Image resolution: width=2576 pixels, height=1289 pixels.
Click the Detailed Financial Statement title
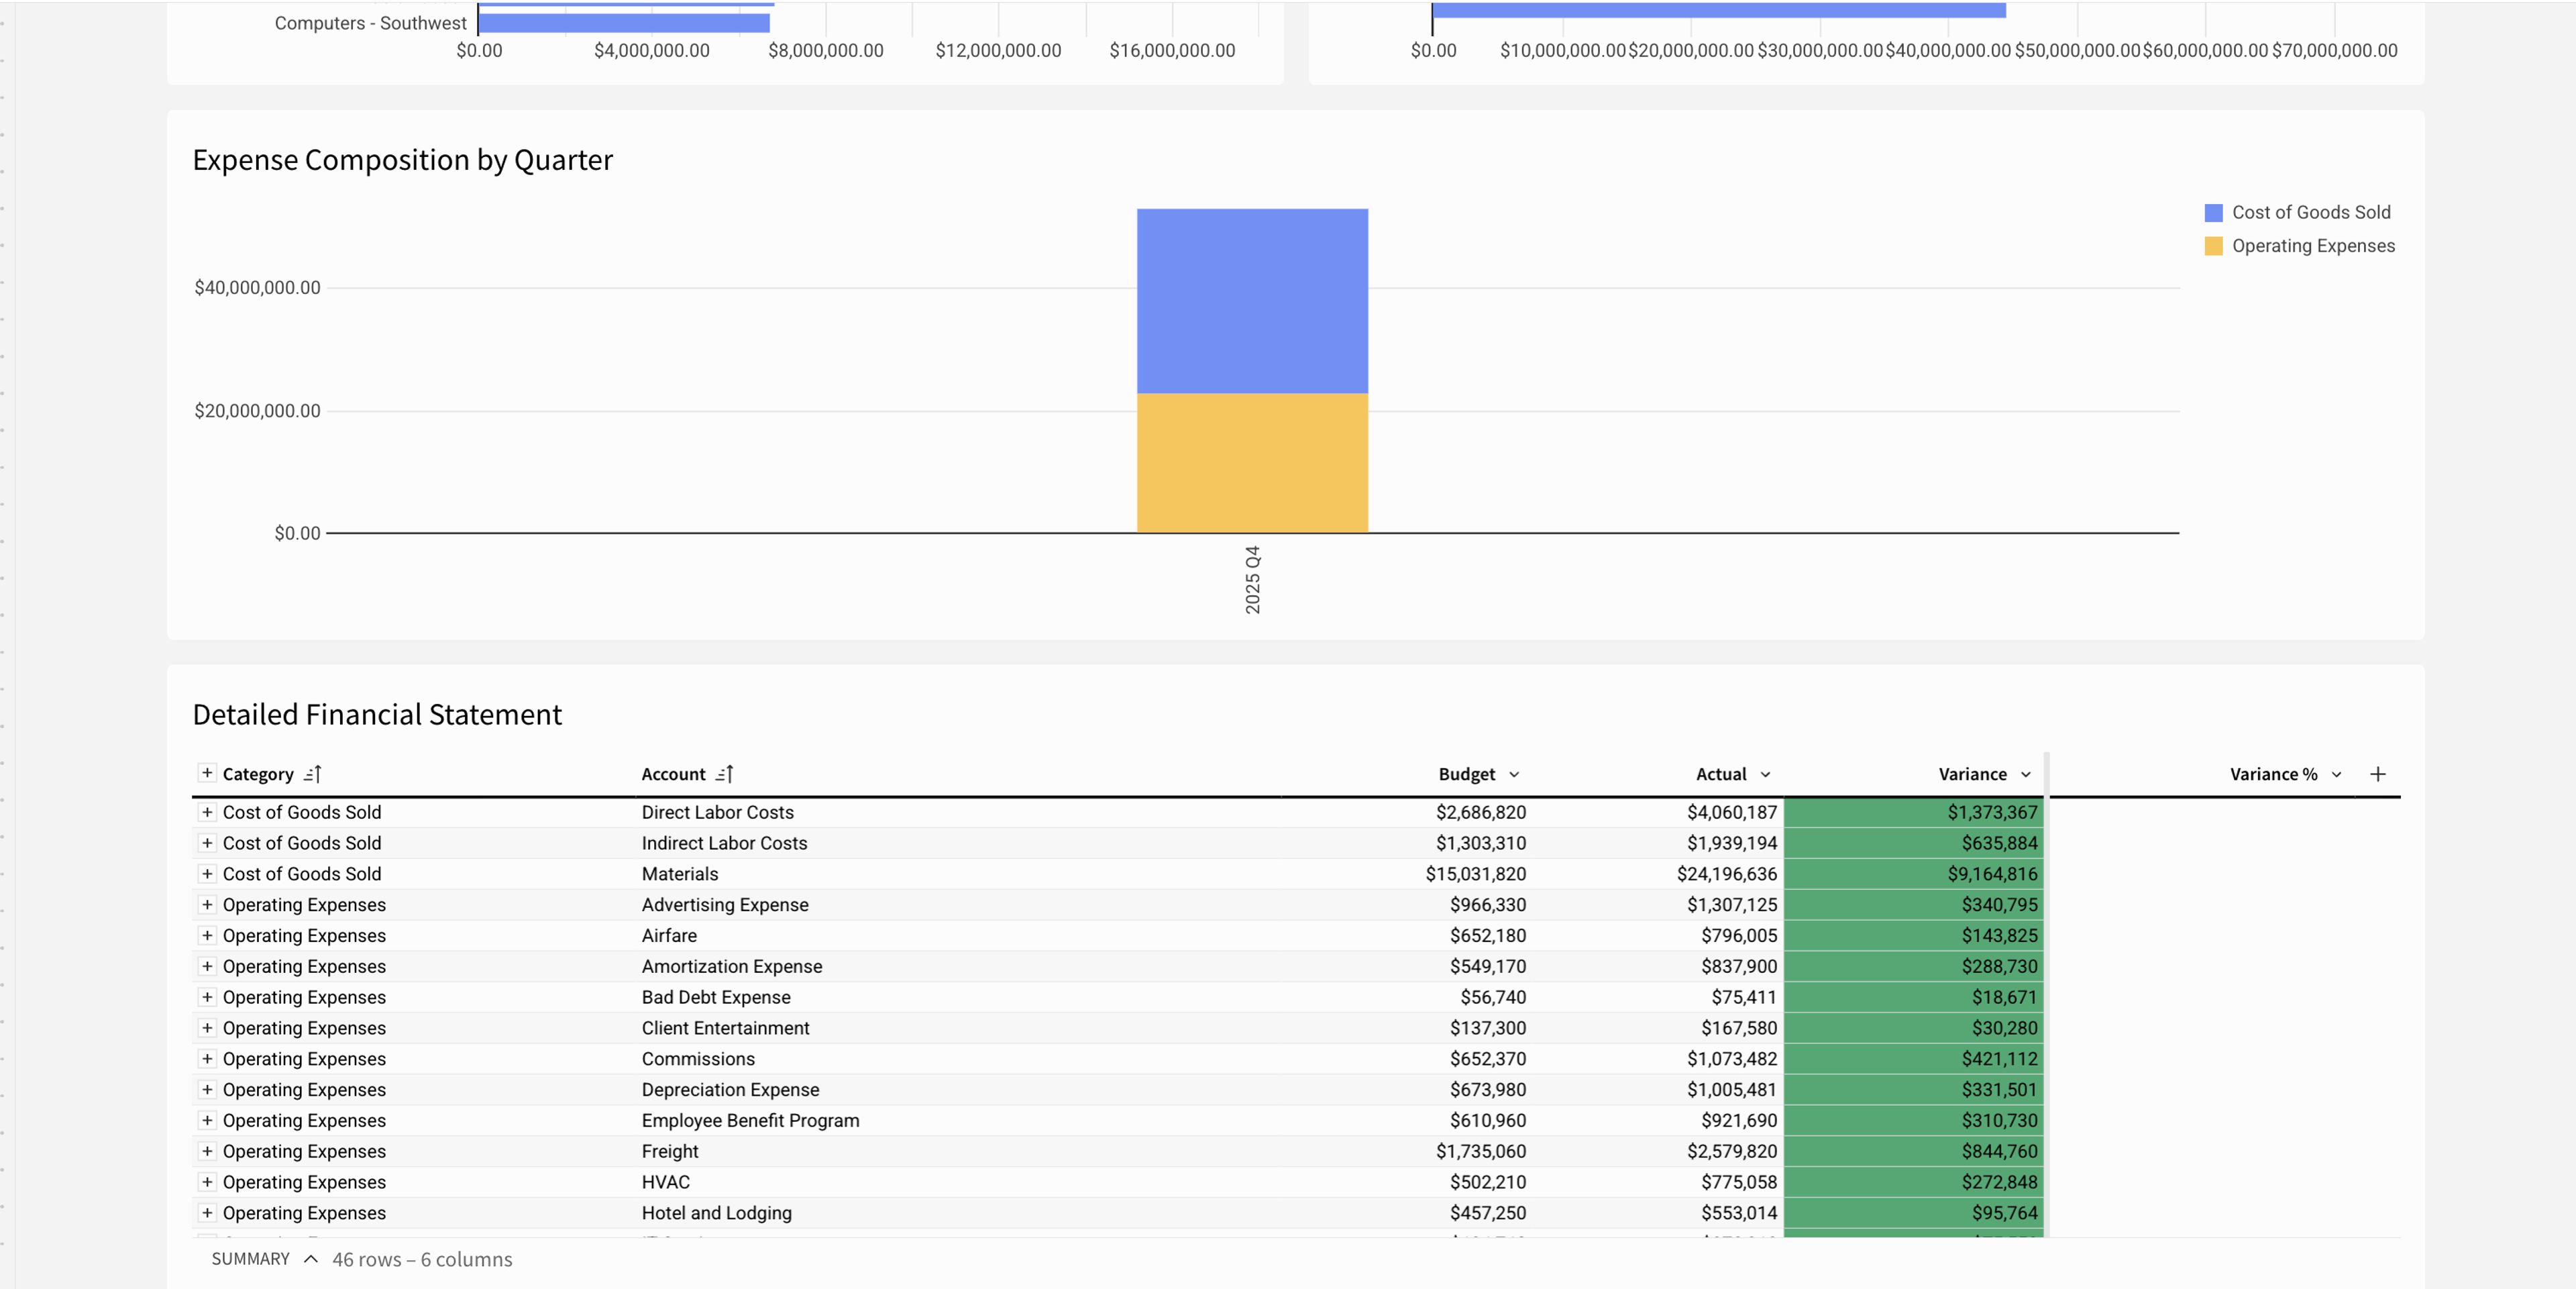(x=377, y=714)
